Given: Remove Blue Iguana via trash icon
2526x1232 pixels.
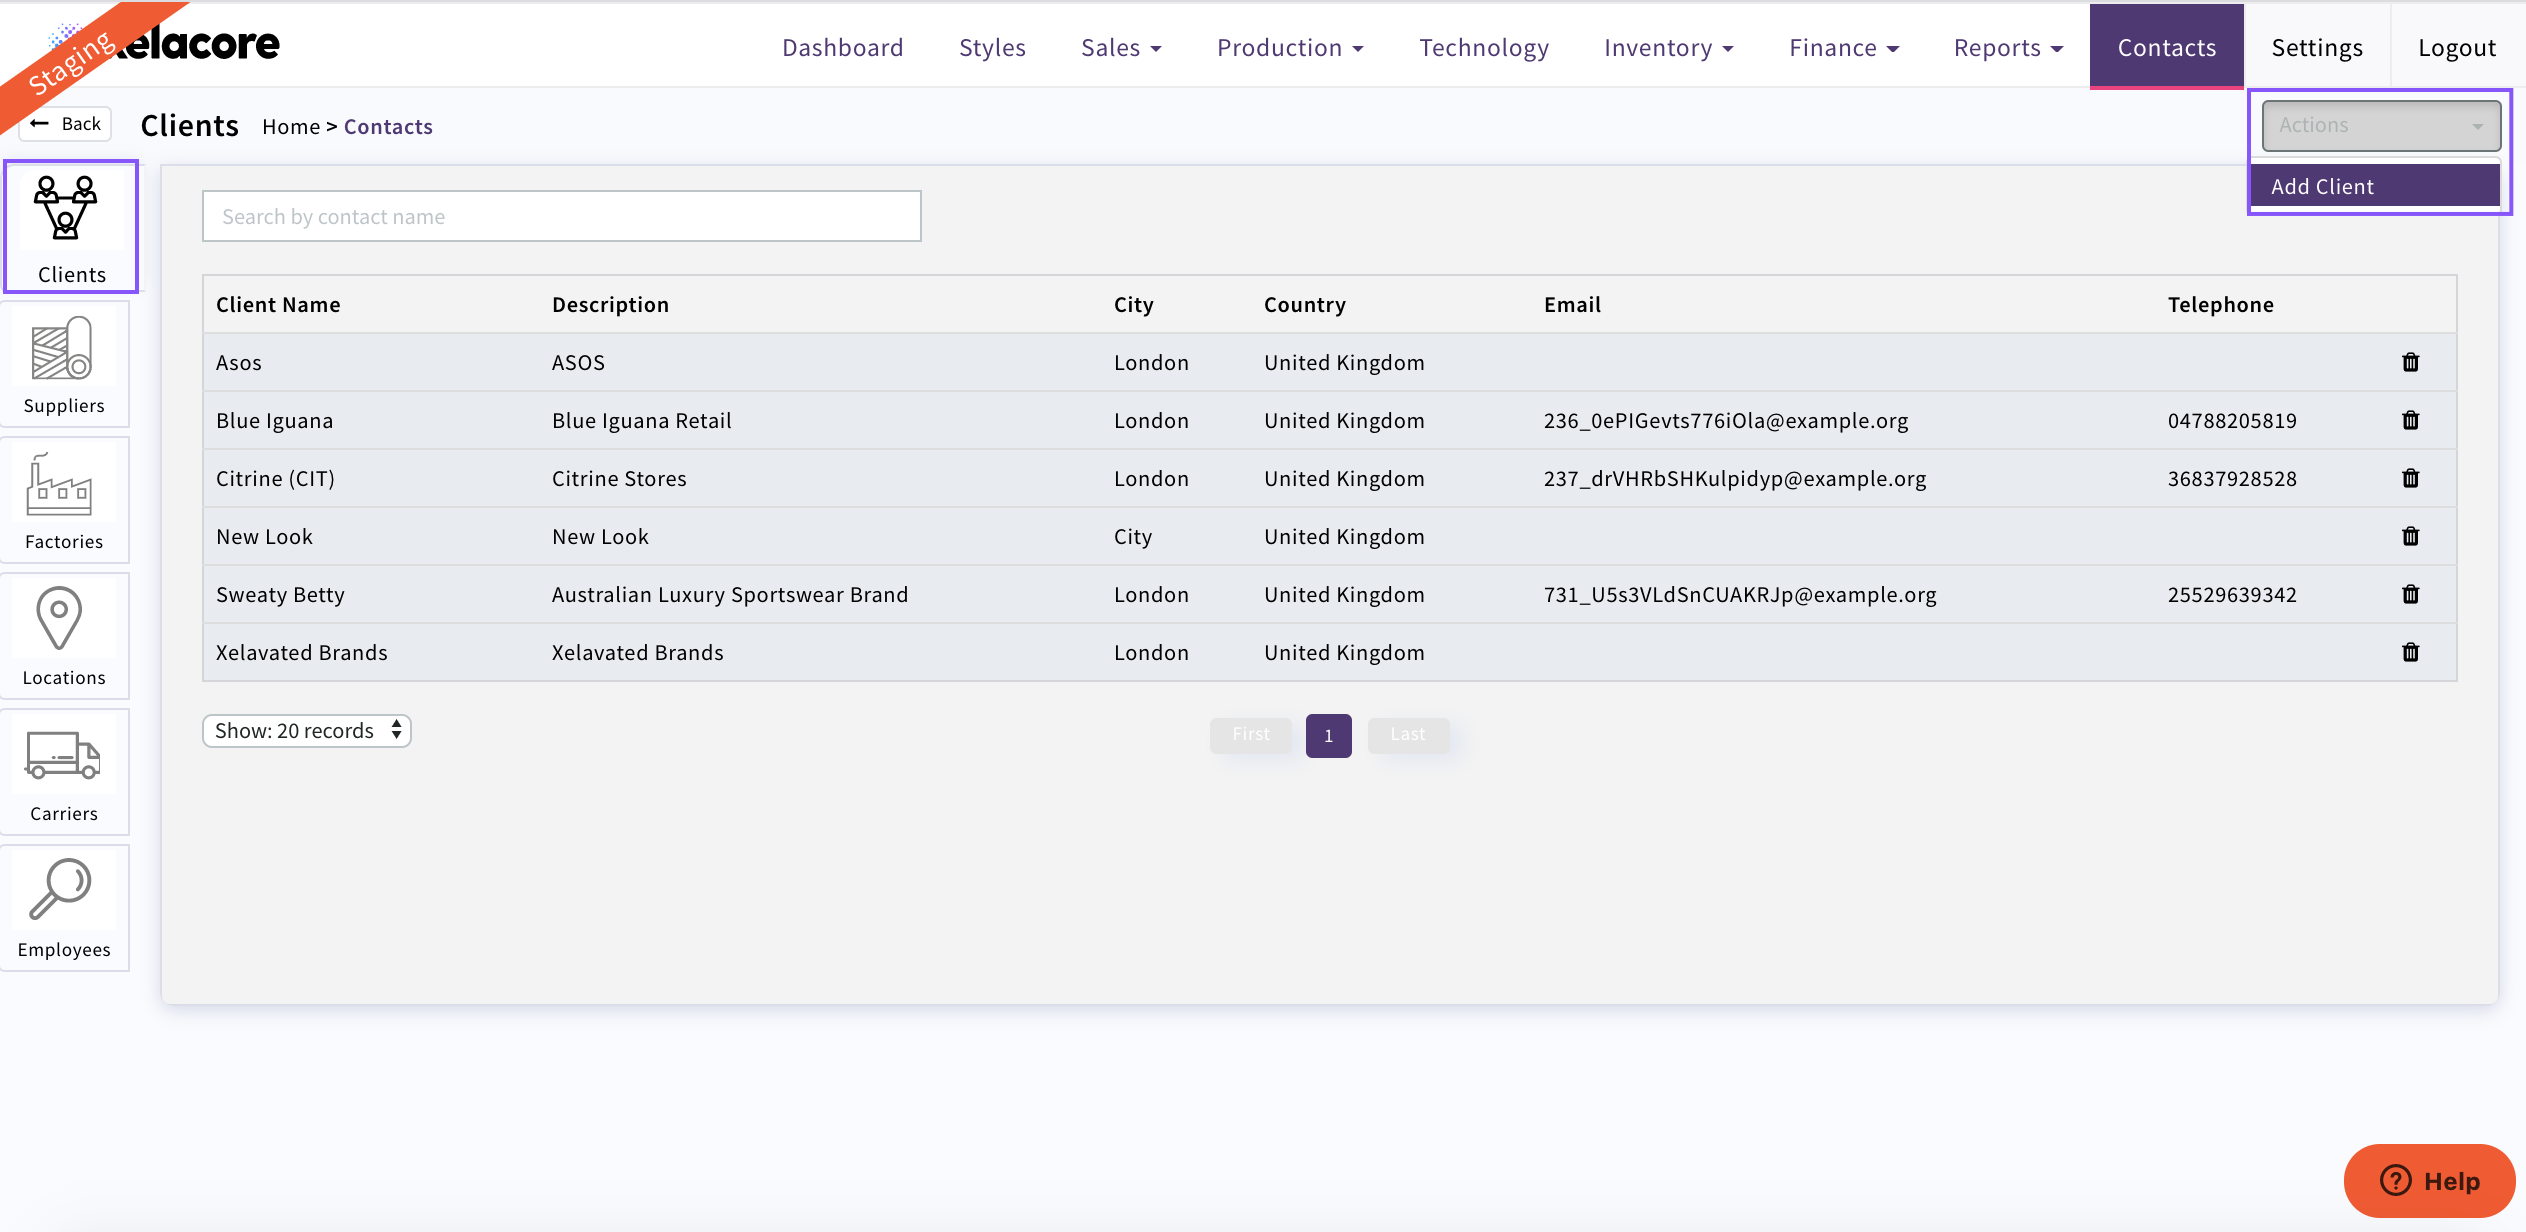Looking at the screenshot, I should 2410,420.
